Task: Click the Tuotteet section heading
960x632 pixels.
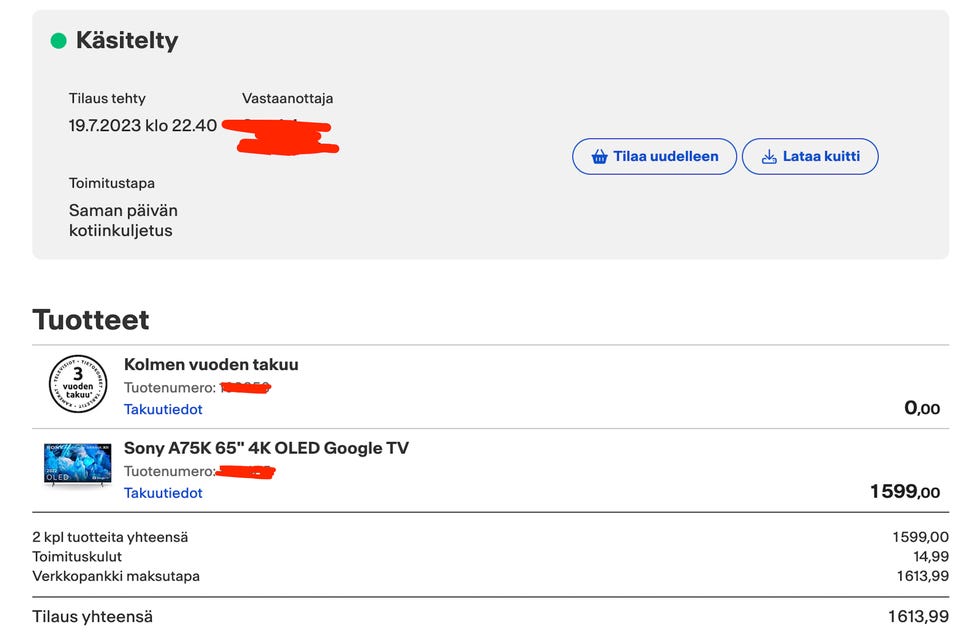Action: (91, 320)
